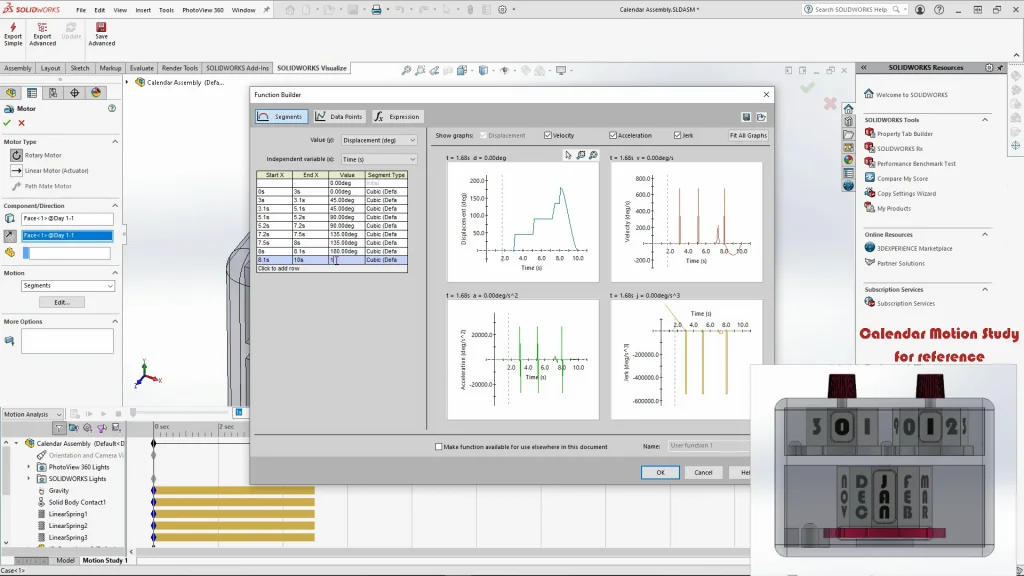Cancel the motor with the red X

click(x=21, y=123)
